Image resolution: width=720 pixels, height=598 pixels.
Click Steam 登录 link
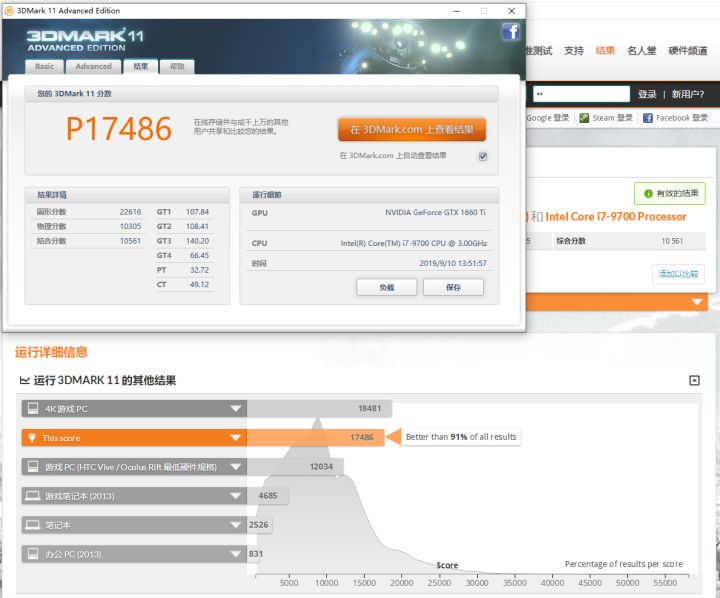(612, 118)
